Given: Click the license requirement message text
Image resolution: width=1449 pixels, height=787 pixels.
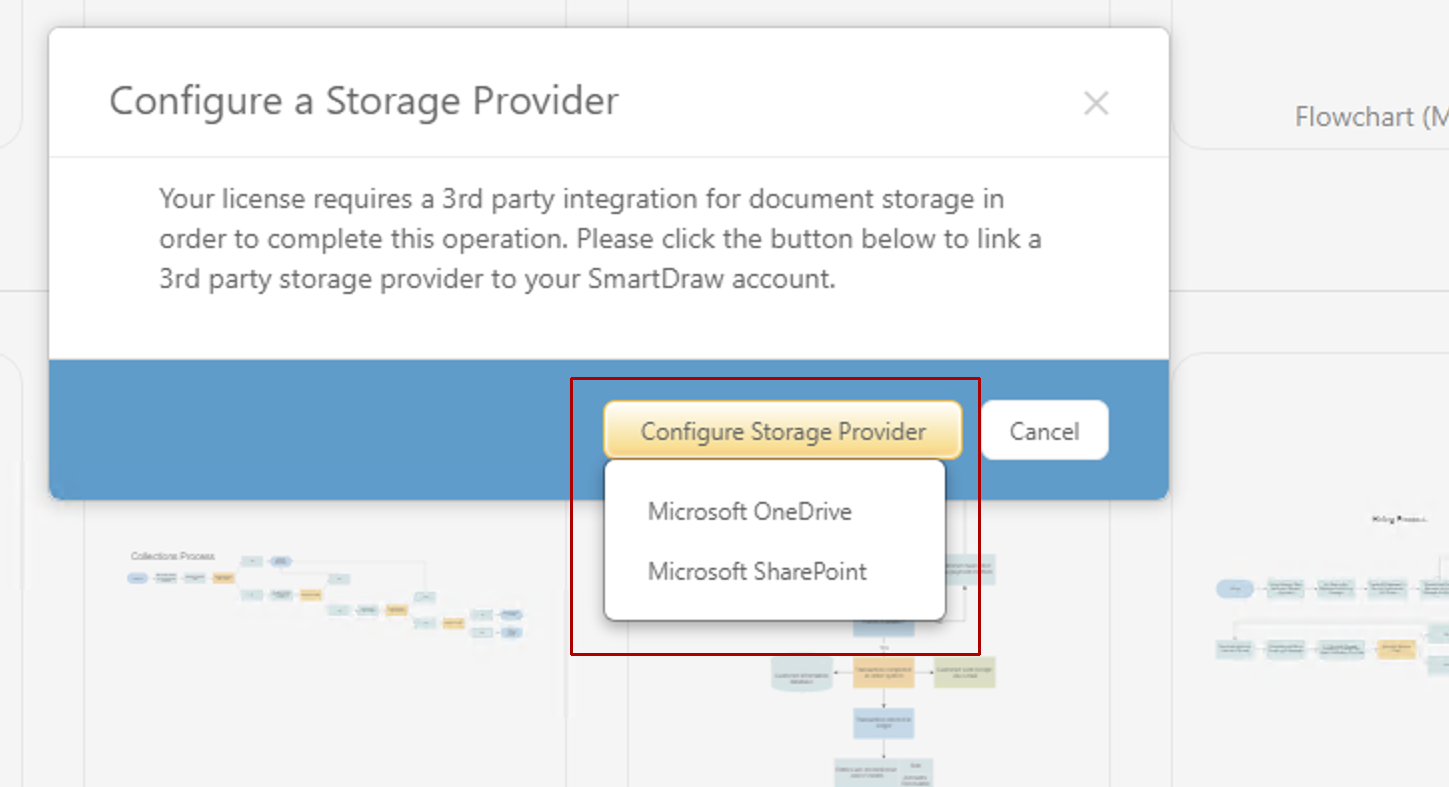Looking at the screenshot, I should [x=600, y=240].
